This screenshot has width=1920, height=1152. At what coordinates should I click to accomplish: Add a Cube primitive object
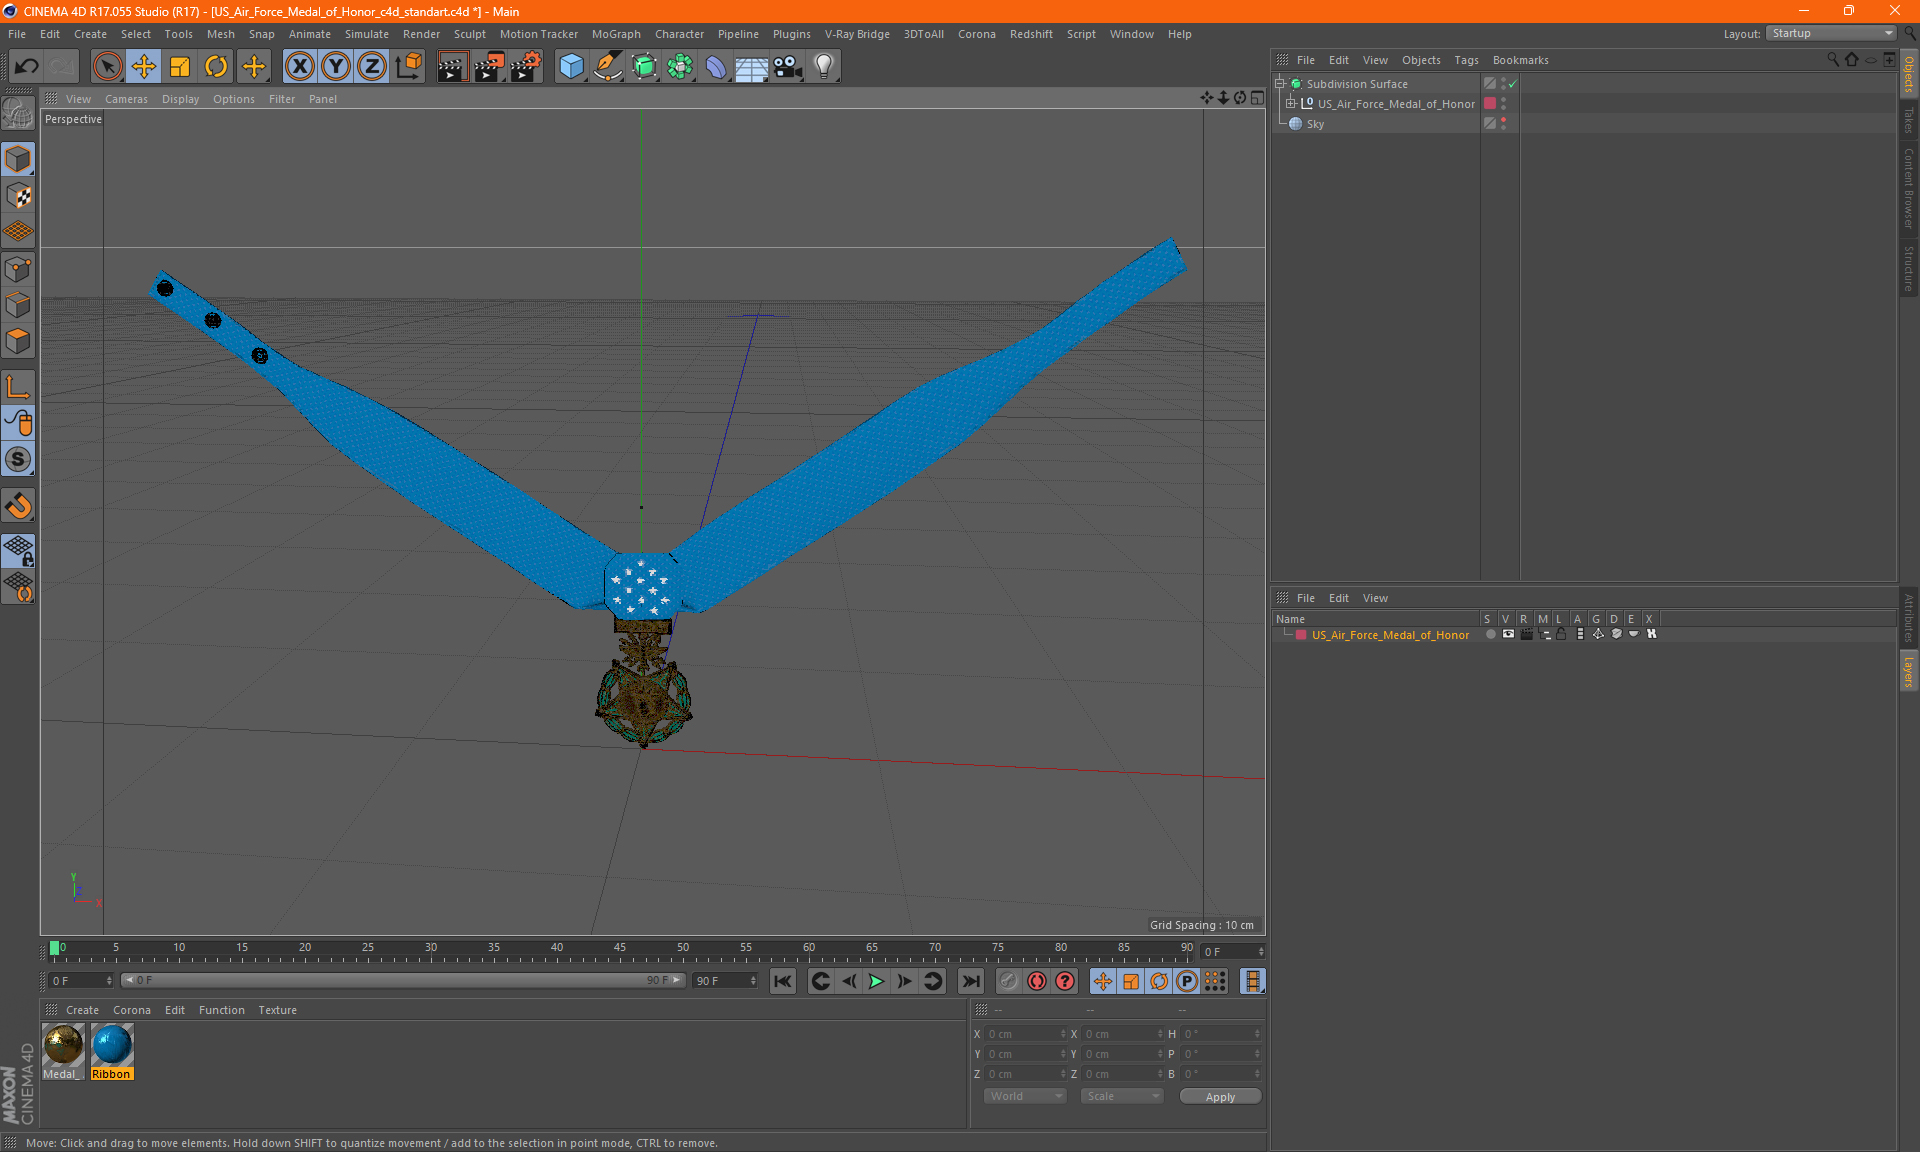pyautogui.click(x=571, y=67)
